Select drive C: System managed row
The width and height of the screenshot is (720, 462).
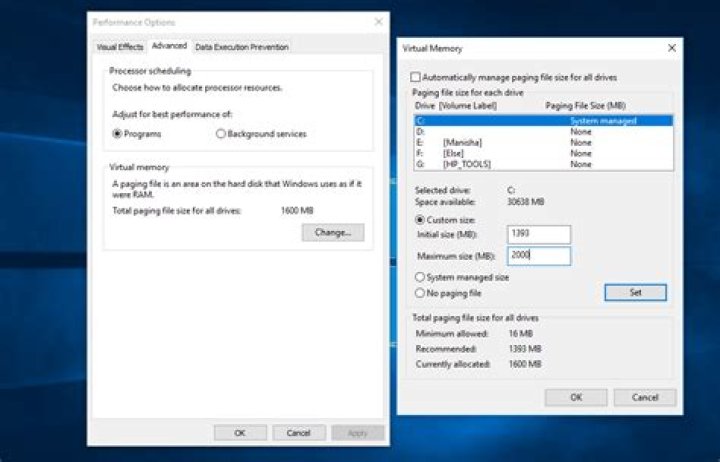click(x=544, y=121)
